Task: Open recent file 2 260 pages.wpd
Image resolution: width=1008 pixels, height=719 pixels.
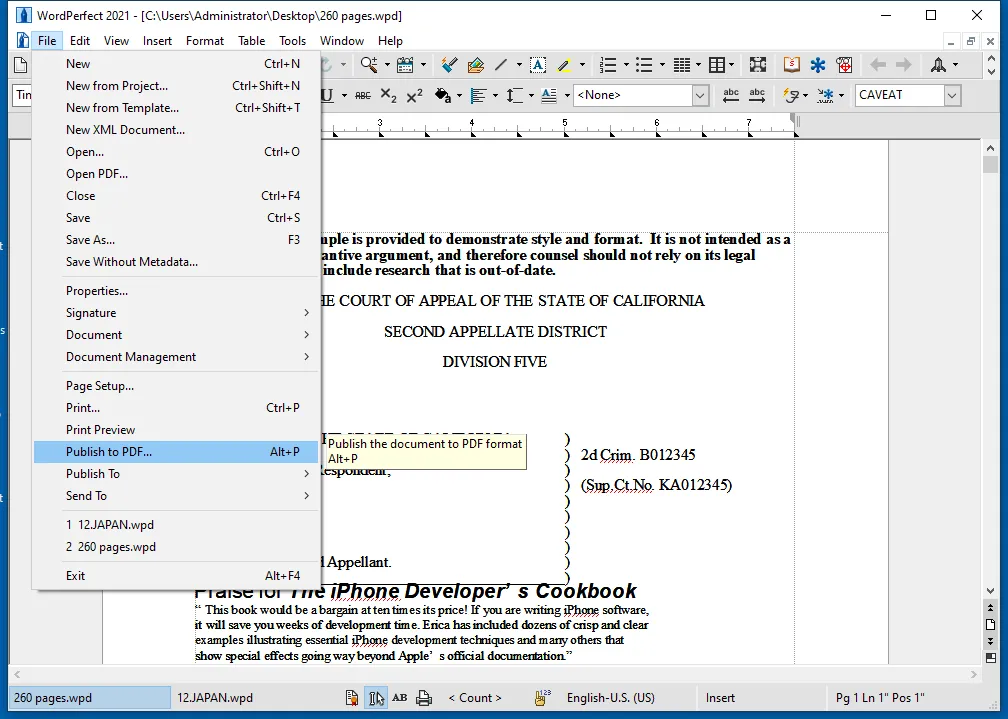Action: [x=176, y=547]
